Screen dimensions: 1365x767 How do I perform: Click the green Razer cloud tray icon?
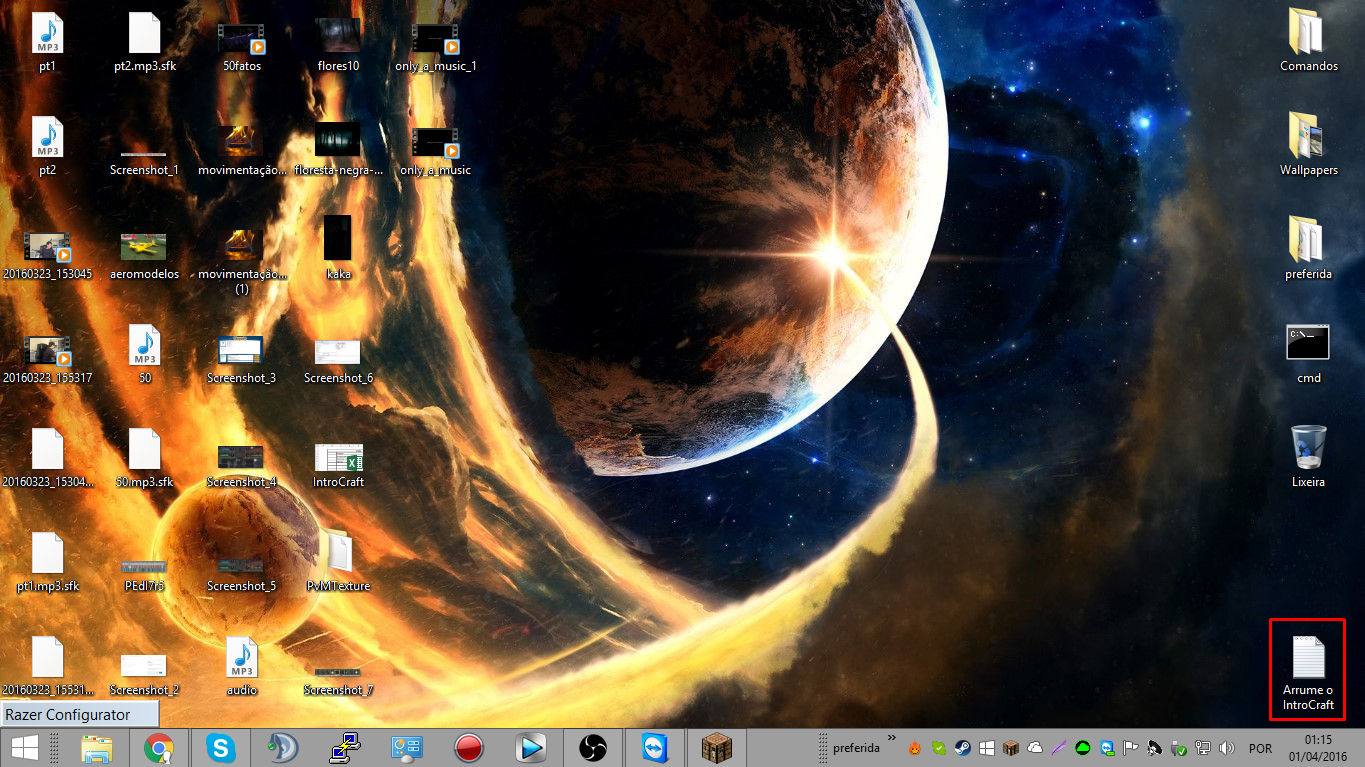tap(1083, 747)
